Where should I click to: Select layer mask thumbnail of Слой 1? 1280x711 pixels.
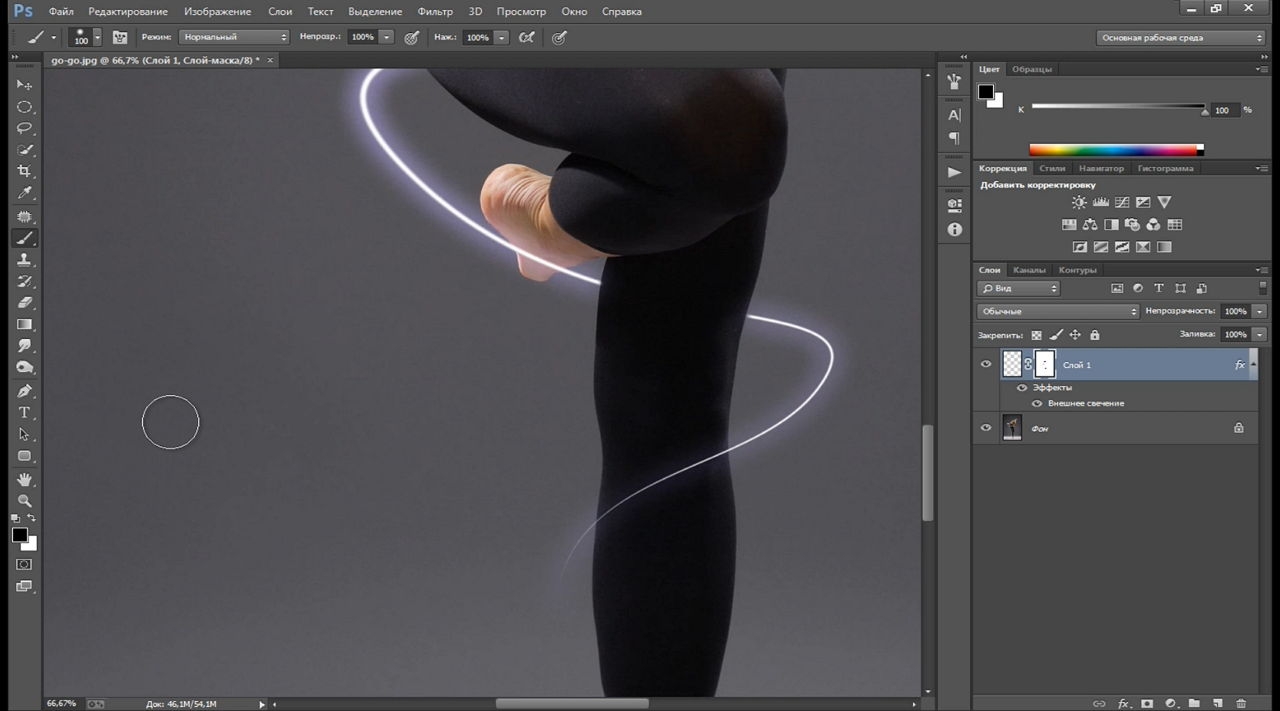[x=1045, y=365]
